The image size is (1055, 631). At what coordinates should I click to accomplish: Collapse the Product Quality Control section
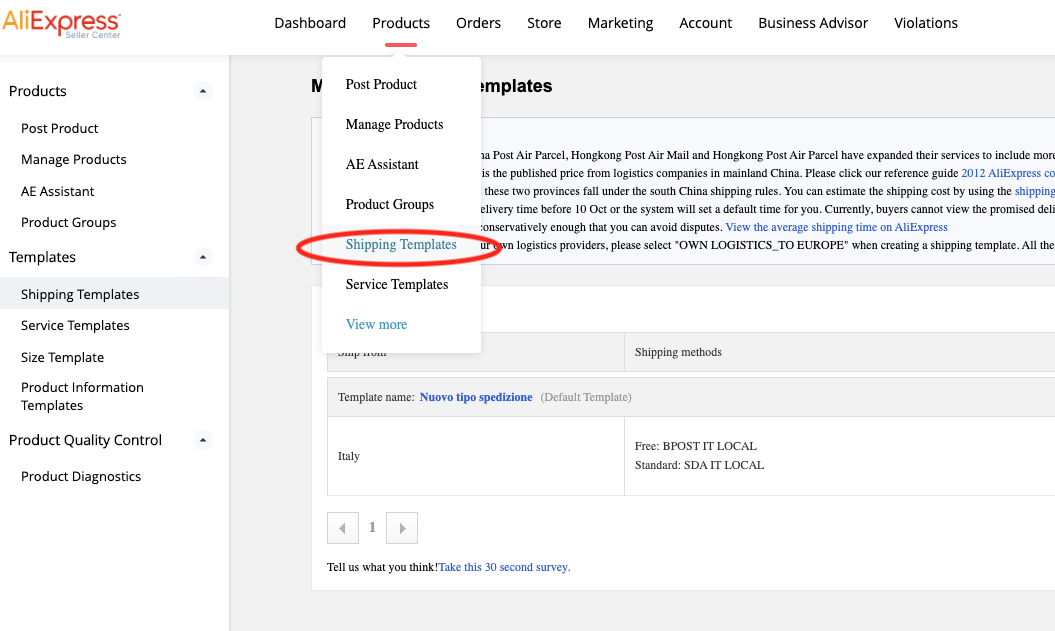tap(203, 440)
